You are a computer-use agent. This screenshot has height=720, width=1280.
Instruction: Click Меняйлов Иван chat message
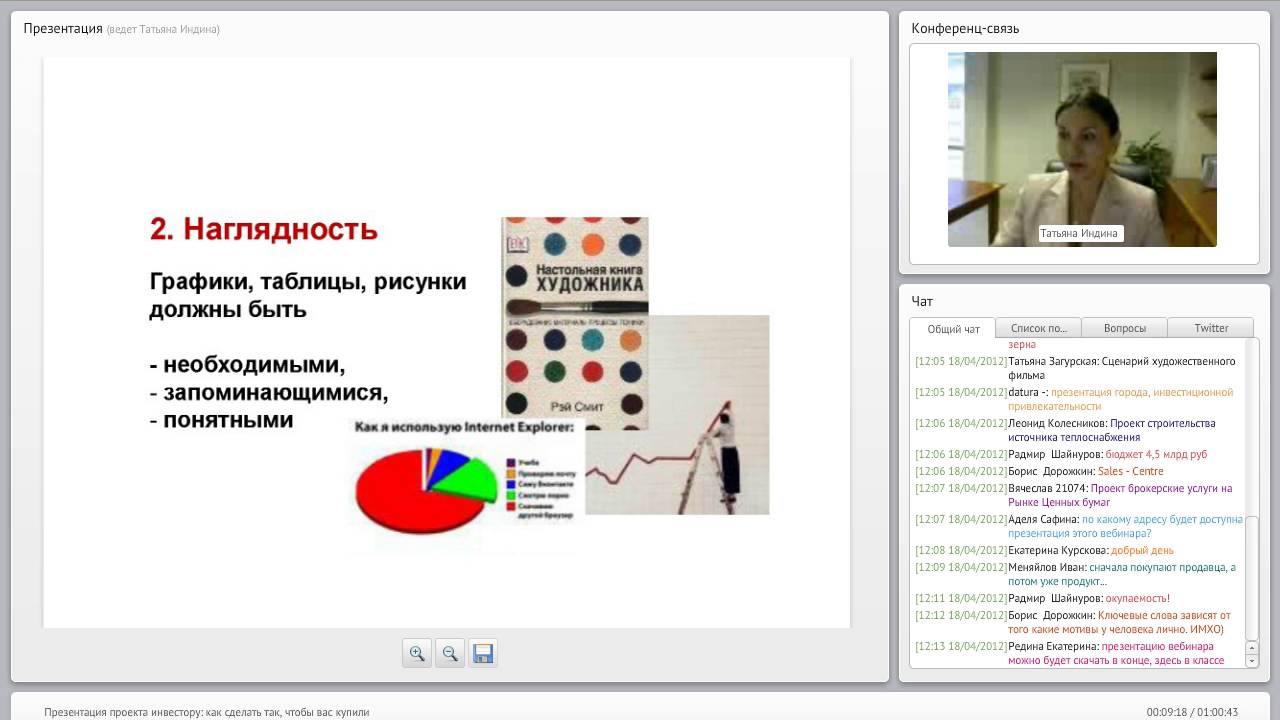(1078, 574)
